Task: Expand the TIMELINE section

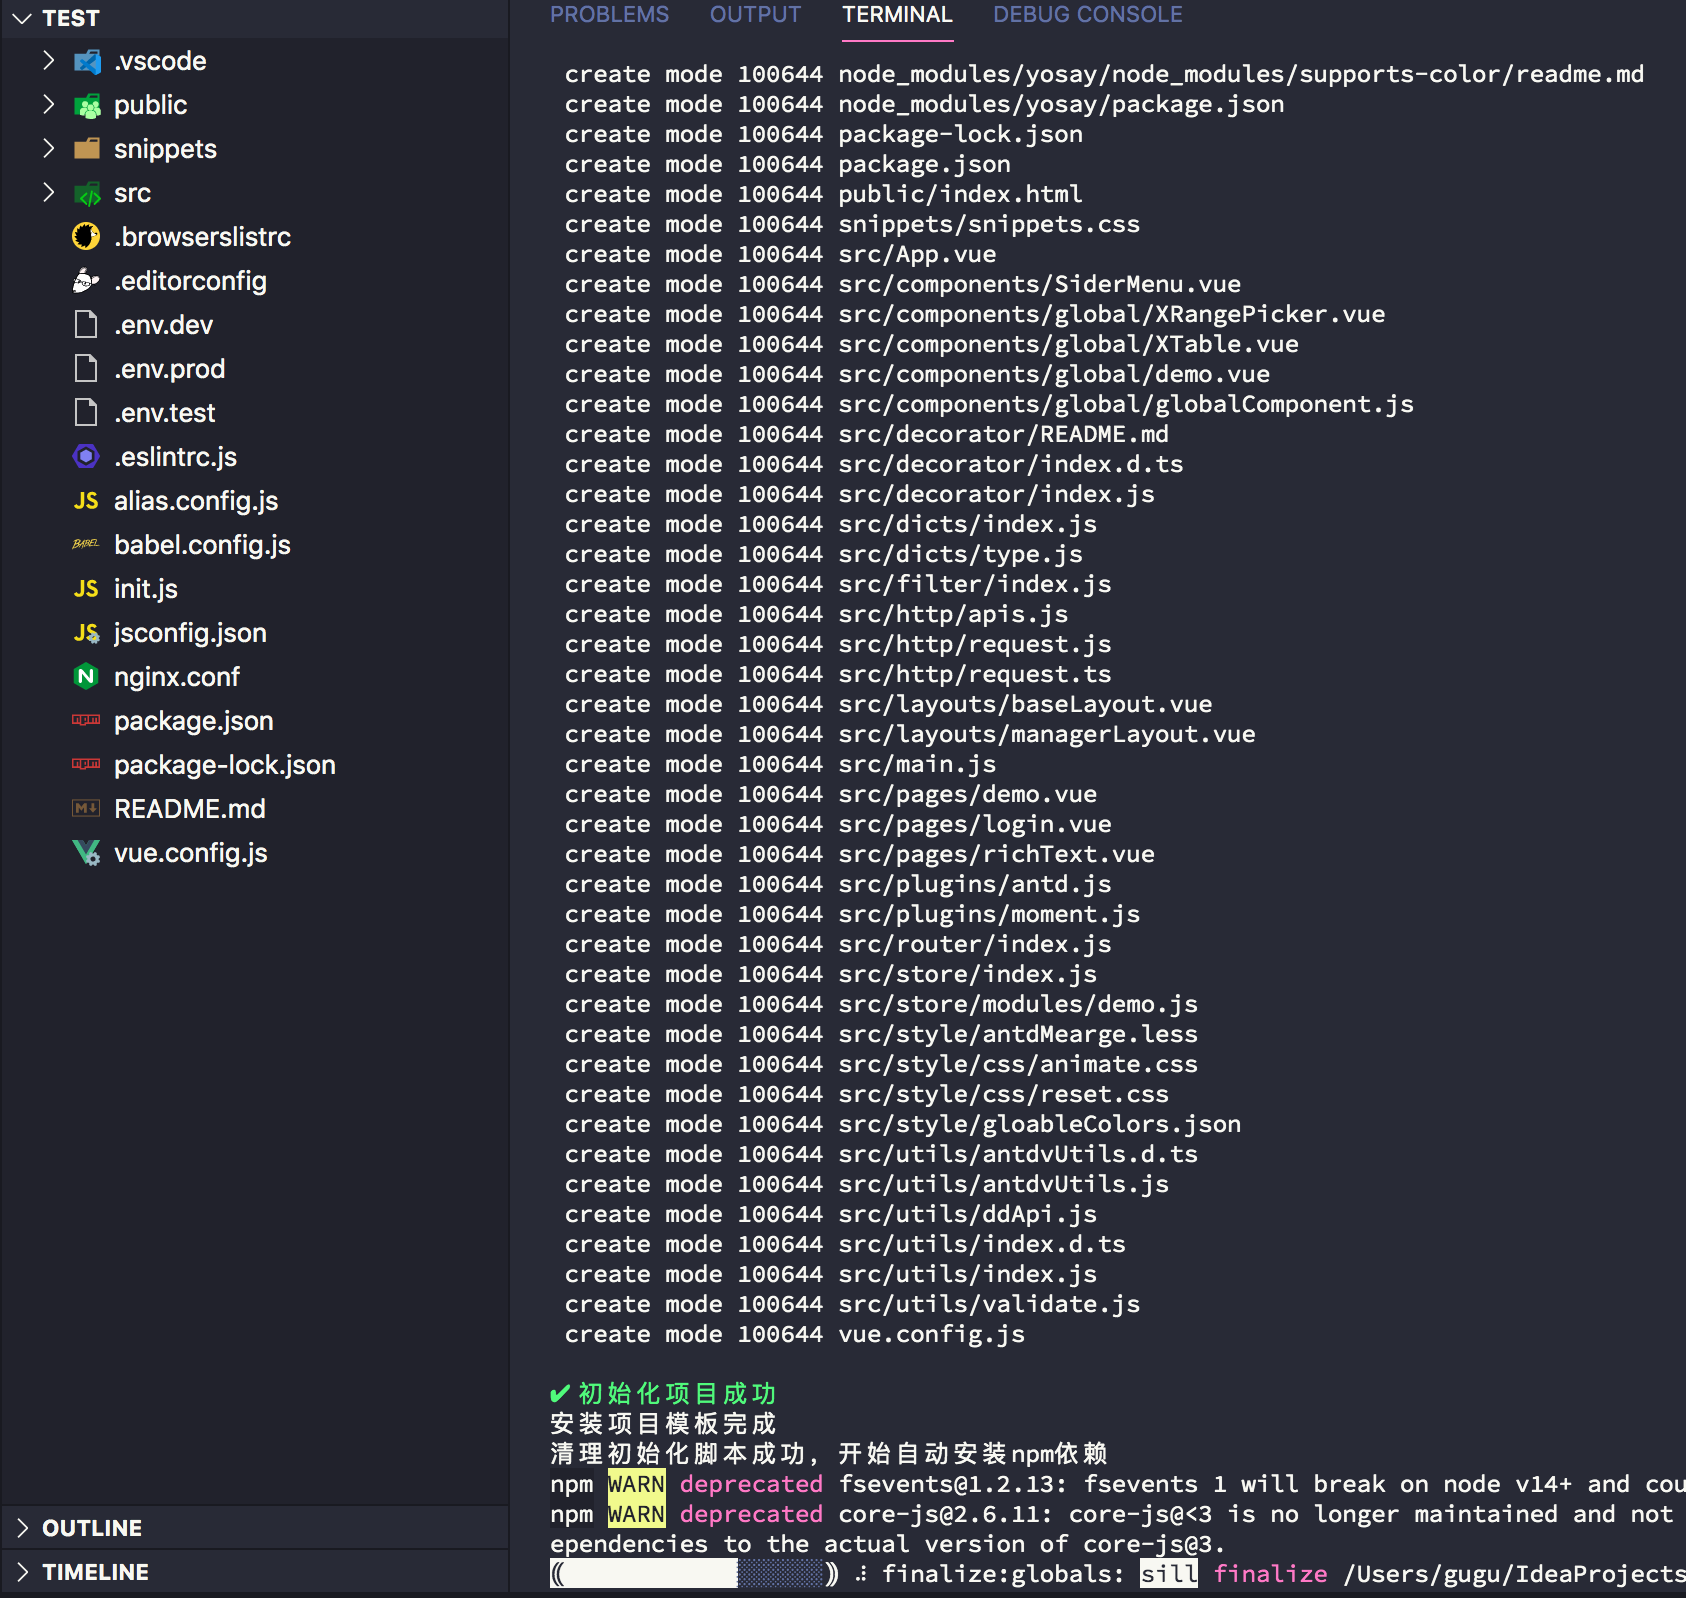Action: pos(95,1571)
